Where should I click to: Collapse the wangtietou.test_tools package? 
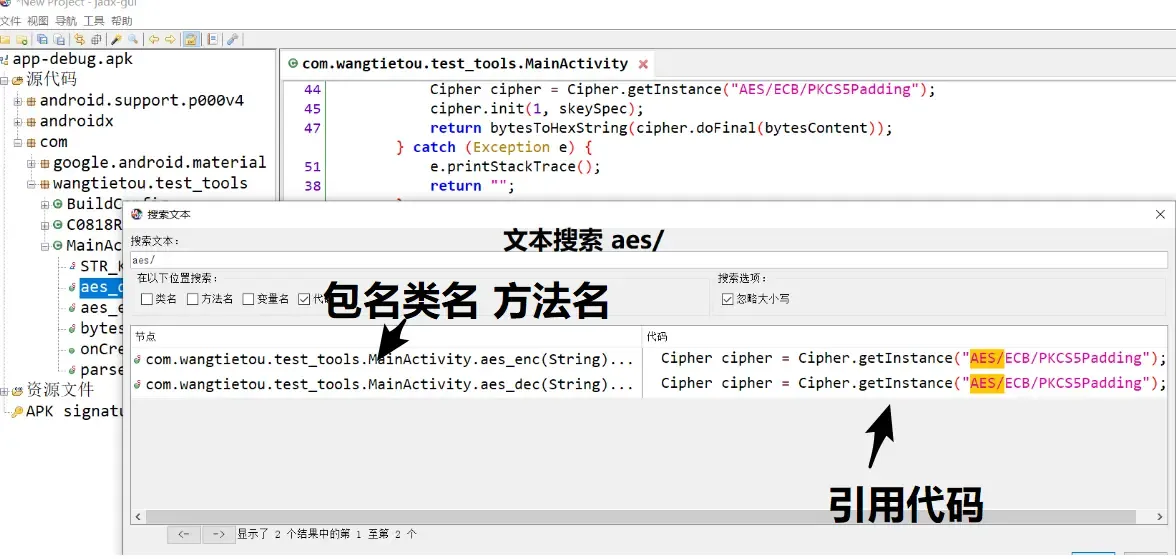[32, 184]
